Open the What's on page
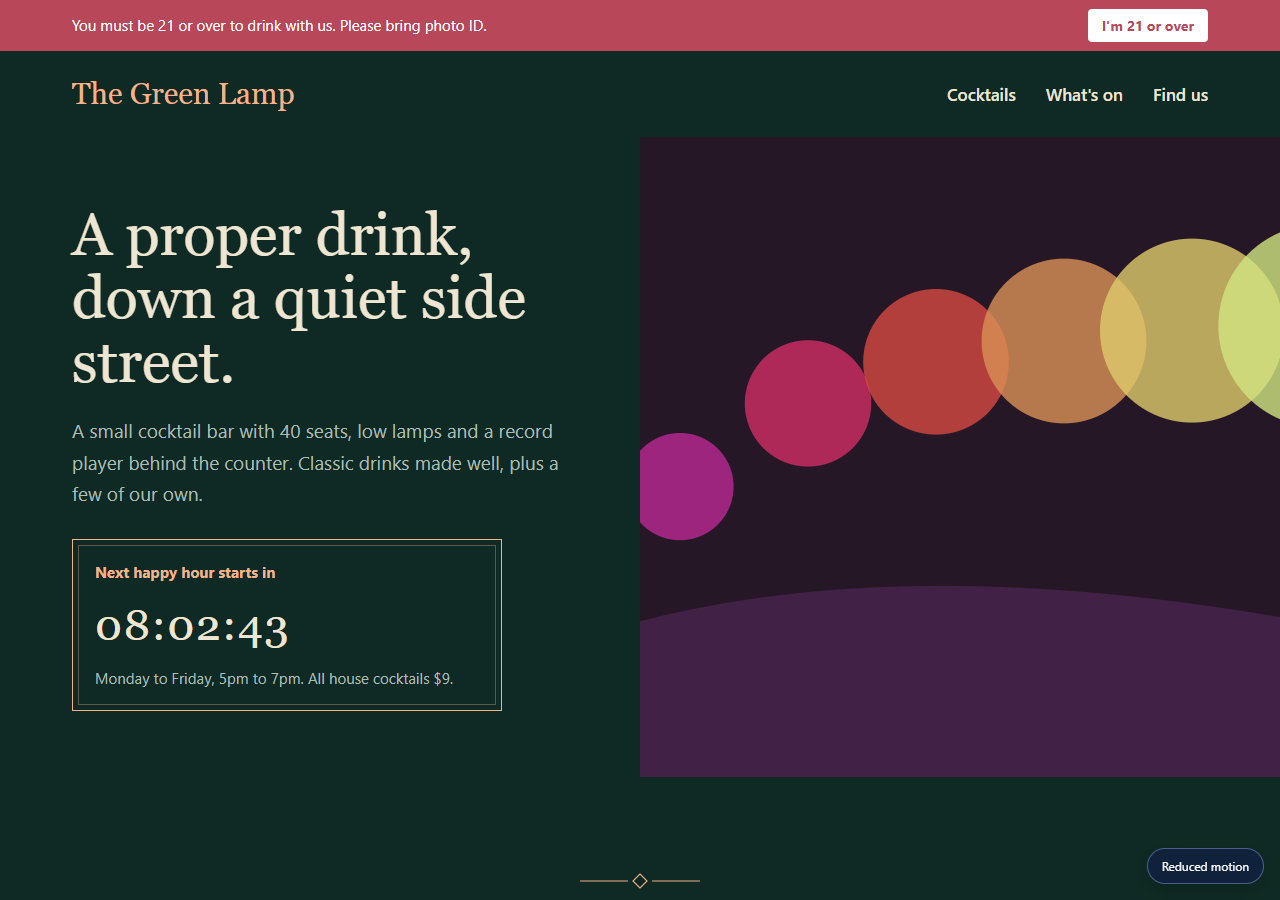Image resolution: width=1280 pixels, height=900 pixels. 1084,95
